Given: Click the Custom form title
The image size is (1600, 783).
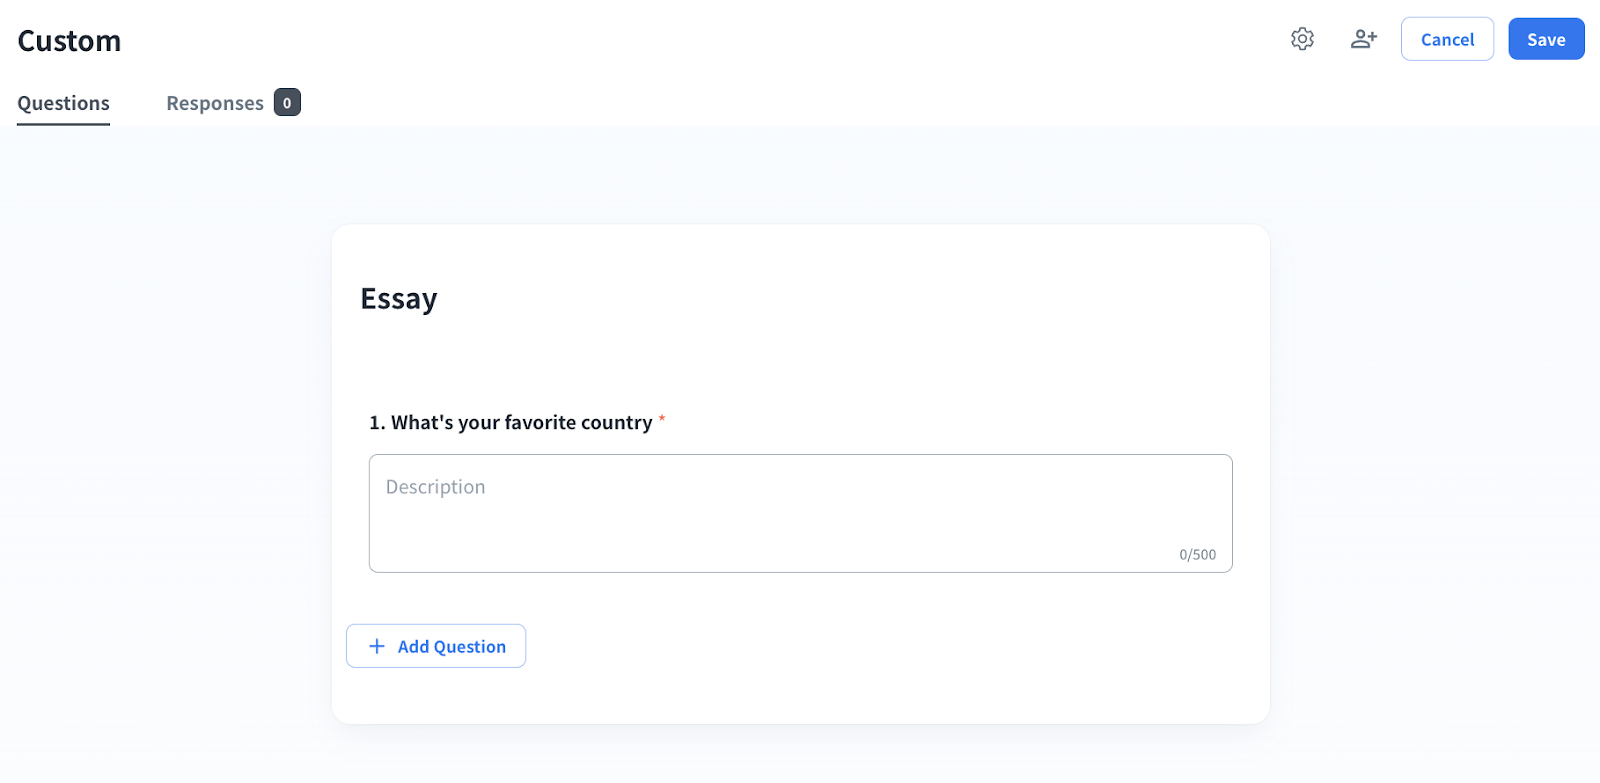Looking at the screenshot, I should [69, 41].
